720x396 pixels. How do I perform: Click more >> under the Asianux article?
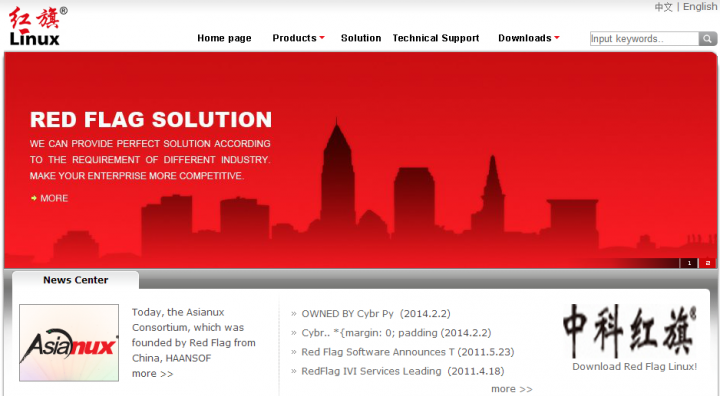[152, 373]
